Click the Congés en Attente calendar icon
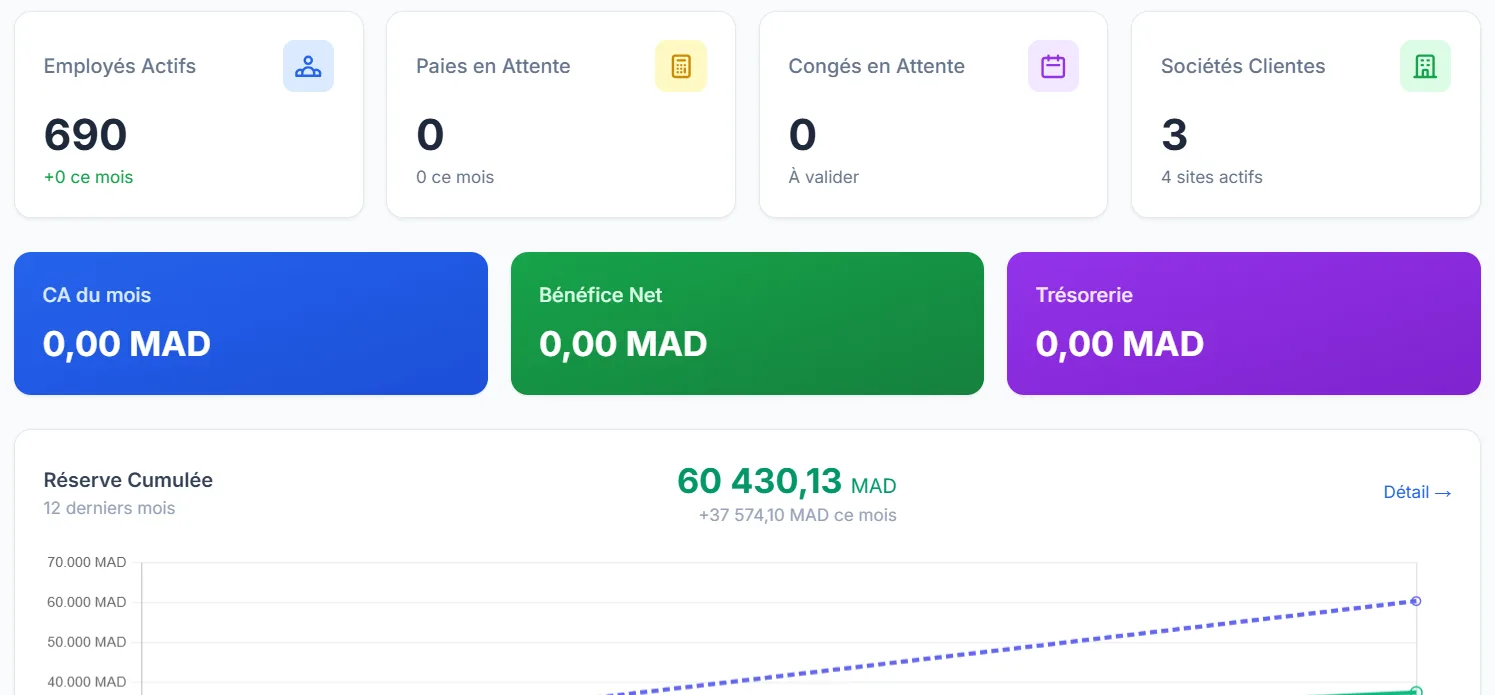This screenshot has height=695, width=1495. click(x=1053, y=66)
